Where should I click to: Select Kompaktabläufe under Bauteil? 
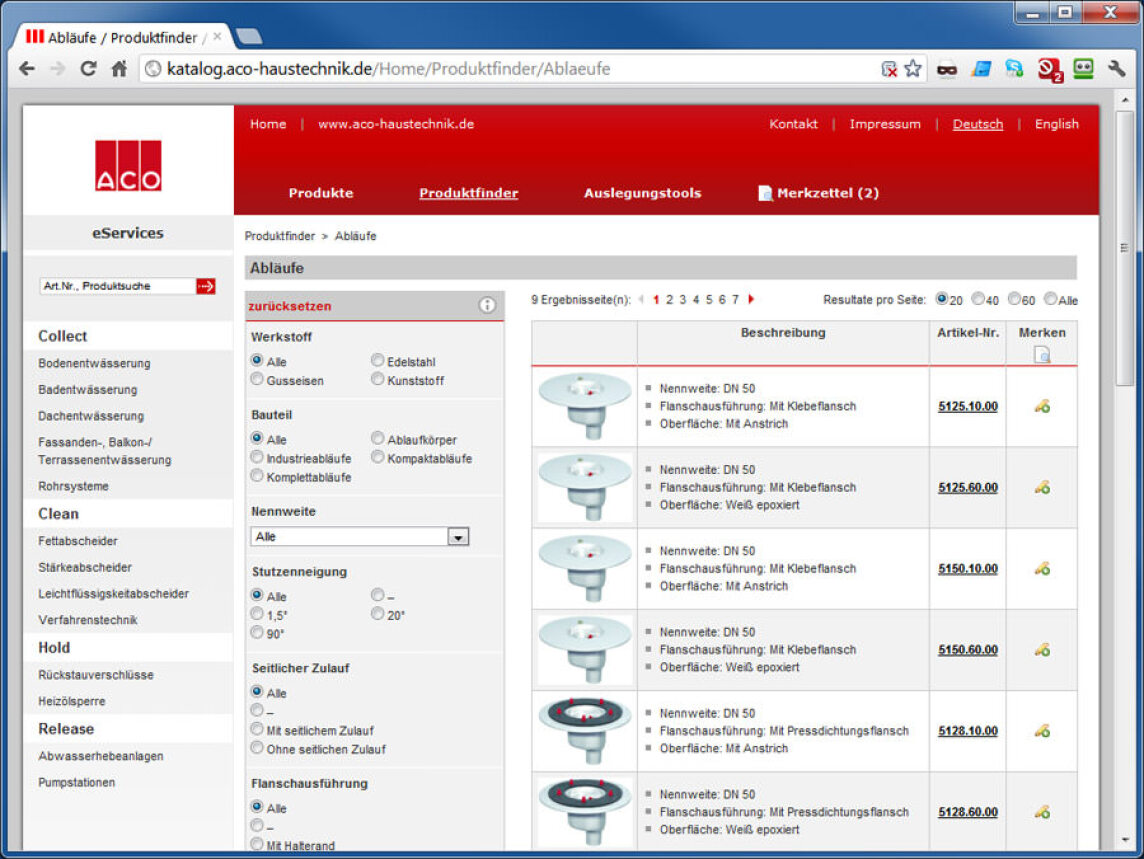tap(377, 458)
